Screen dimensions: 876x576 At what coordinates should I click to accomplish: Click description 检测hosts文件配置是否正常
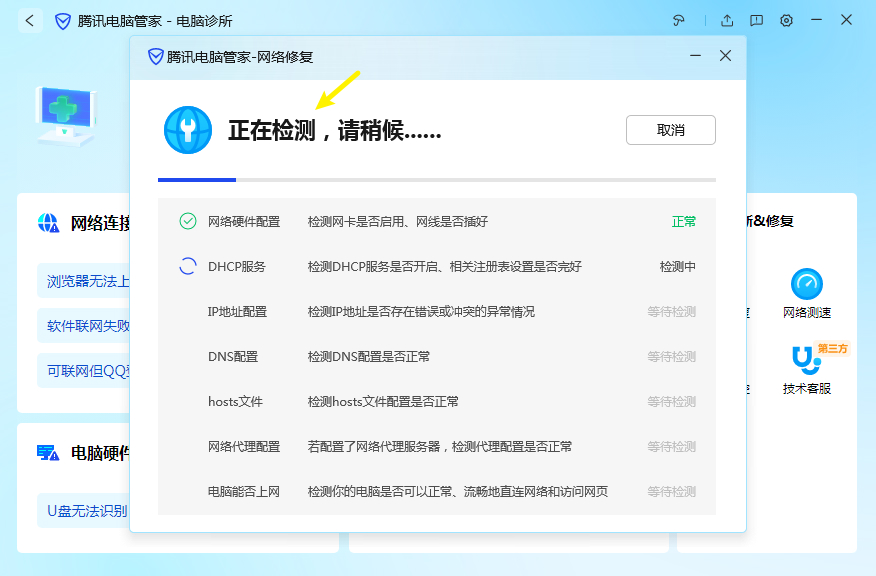click(383, 402)
